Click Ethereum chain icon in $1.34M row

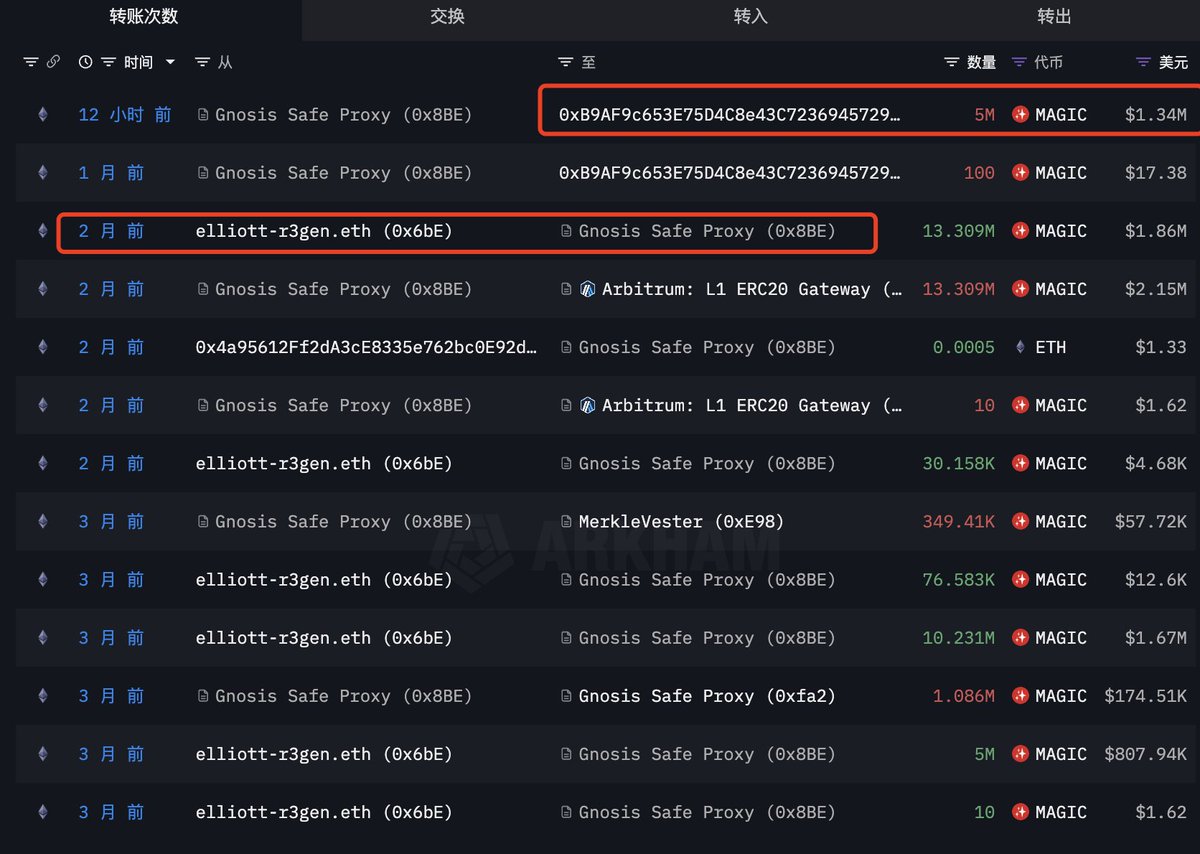[x=42, y=115]
